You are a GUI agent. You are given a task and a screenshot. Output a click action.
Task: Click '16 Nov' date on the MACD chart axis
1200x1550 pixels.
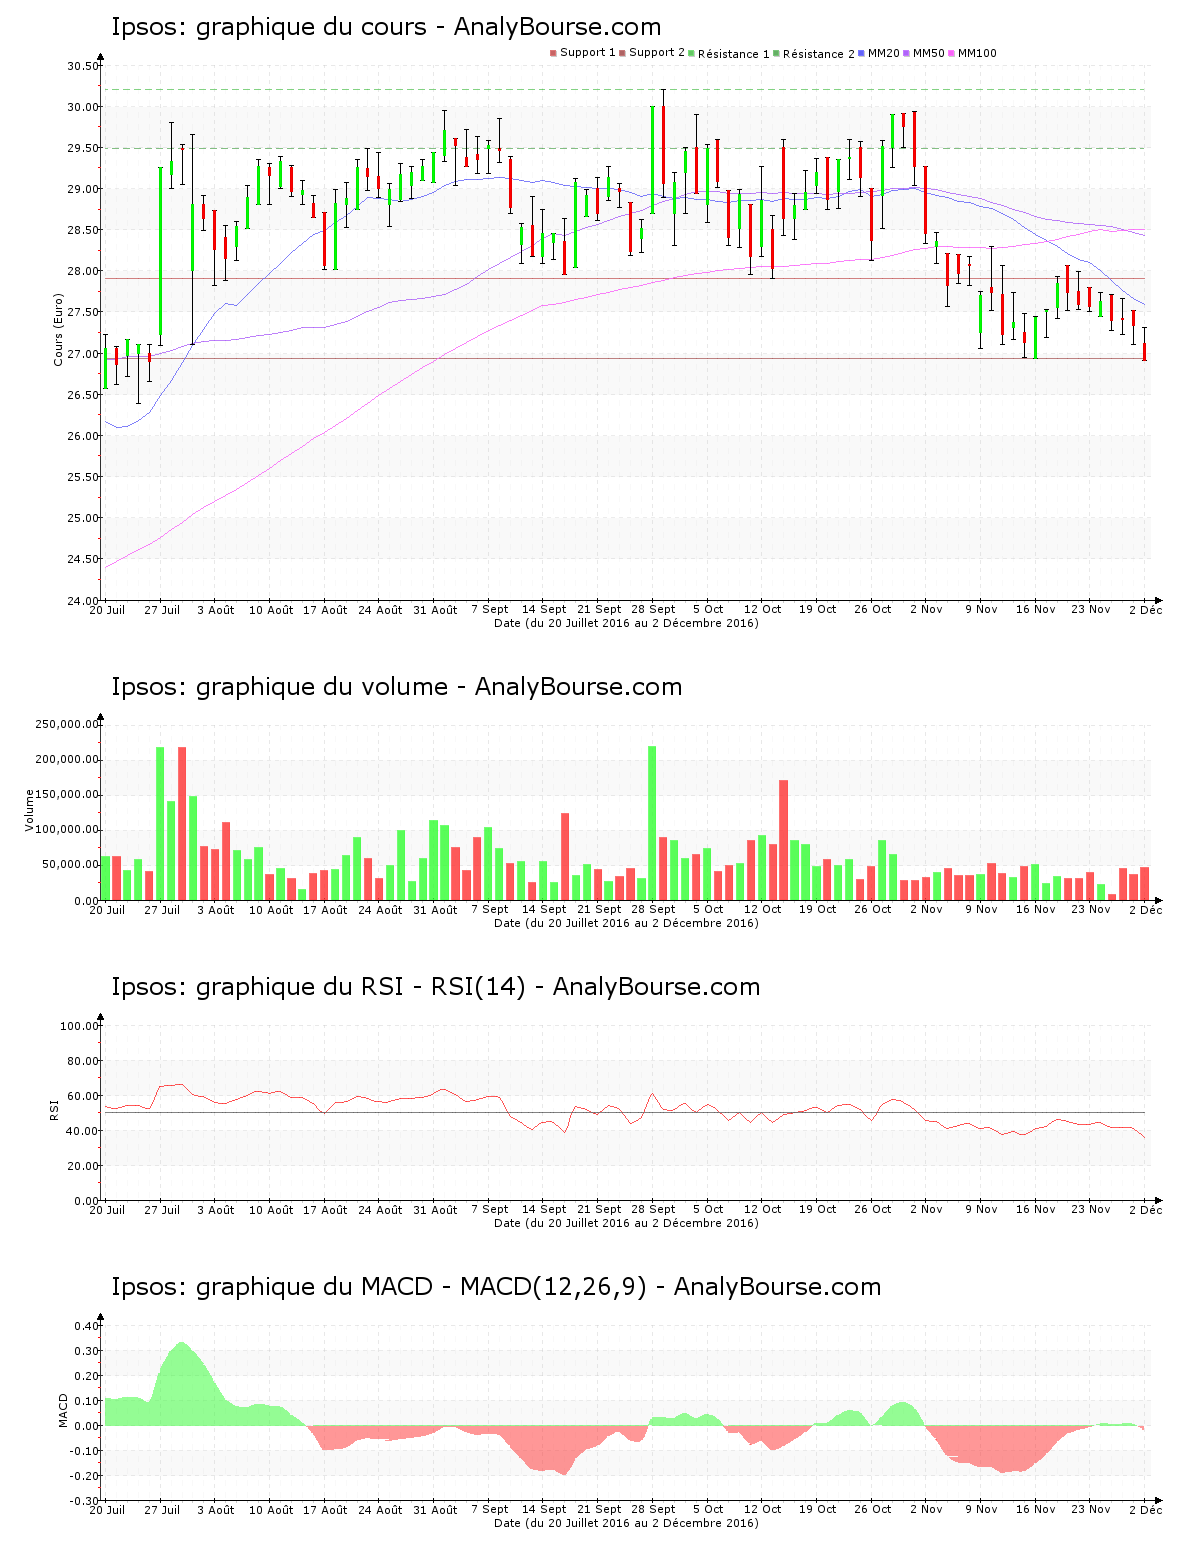coord(1035,1509)
